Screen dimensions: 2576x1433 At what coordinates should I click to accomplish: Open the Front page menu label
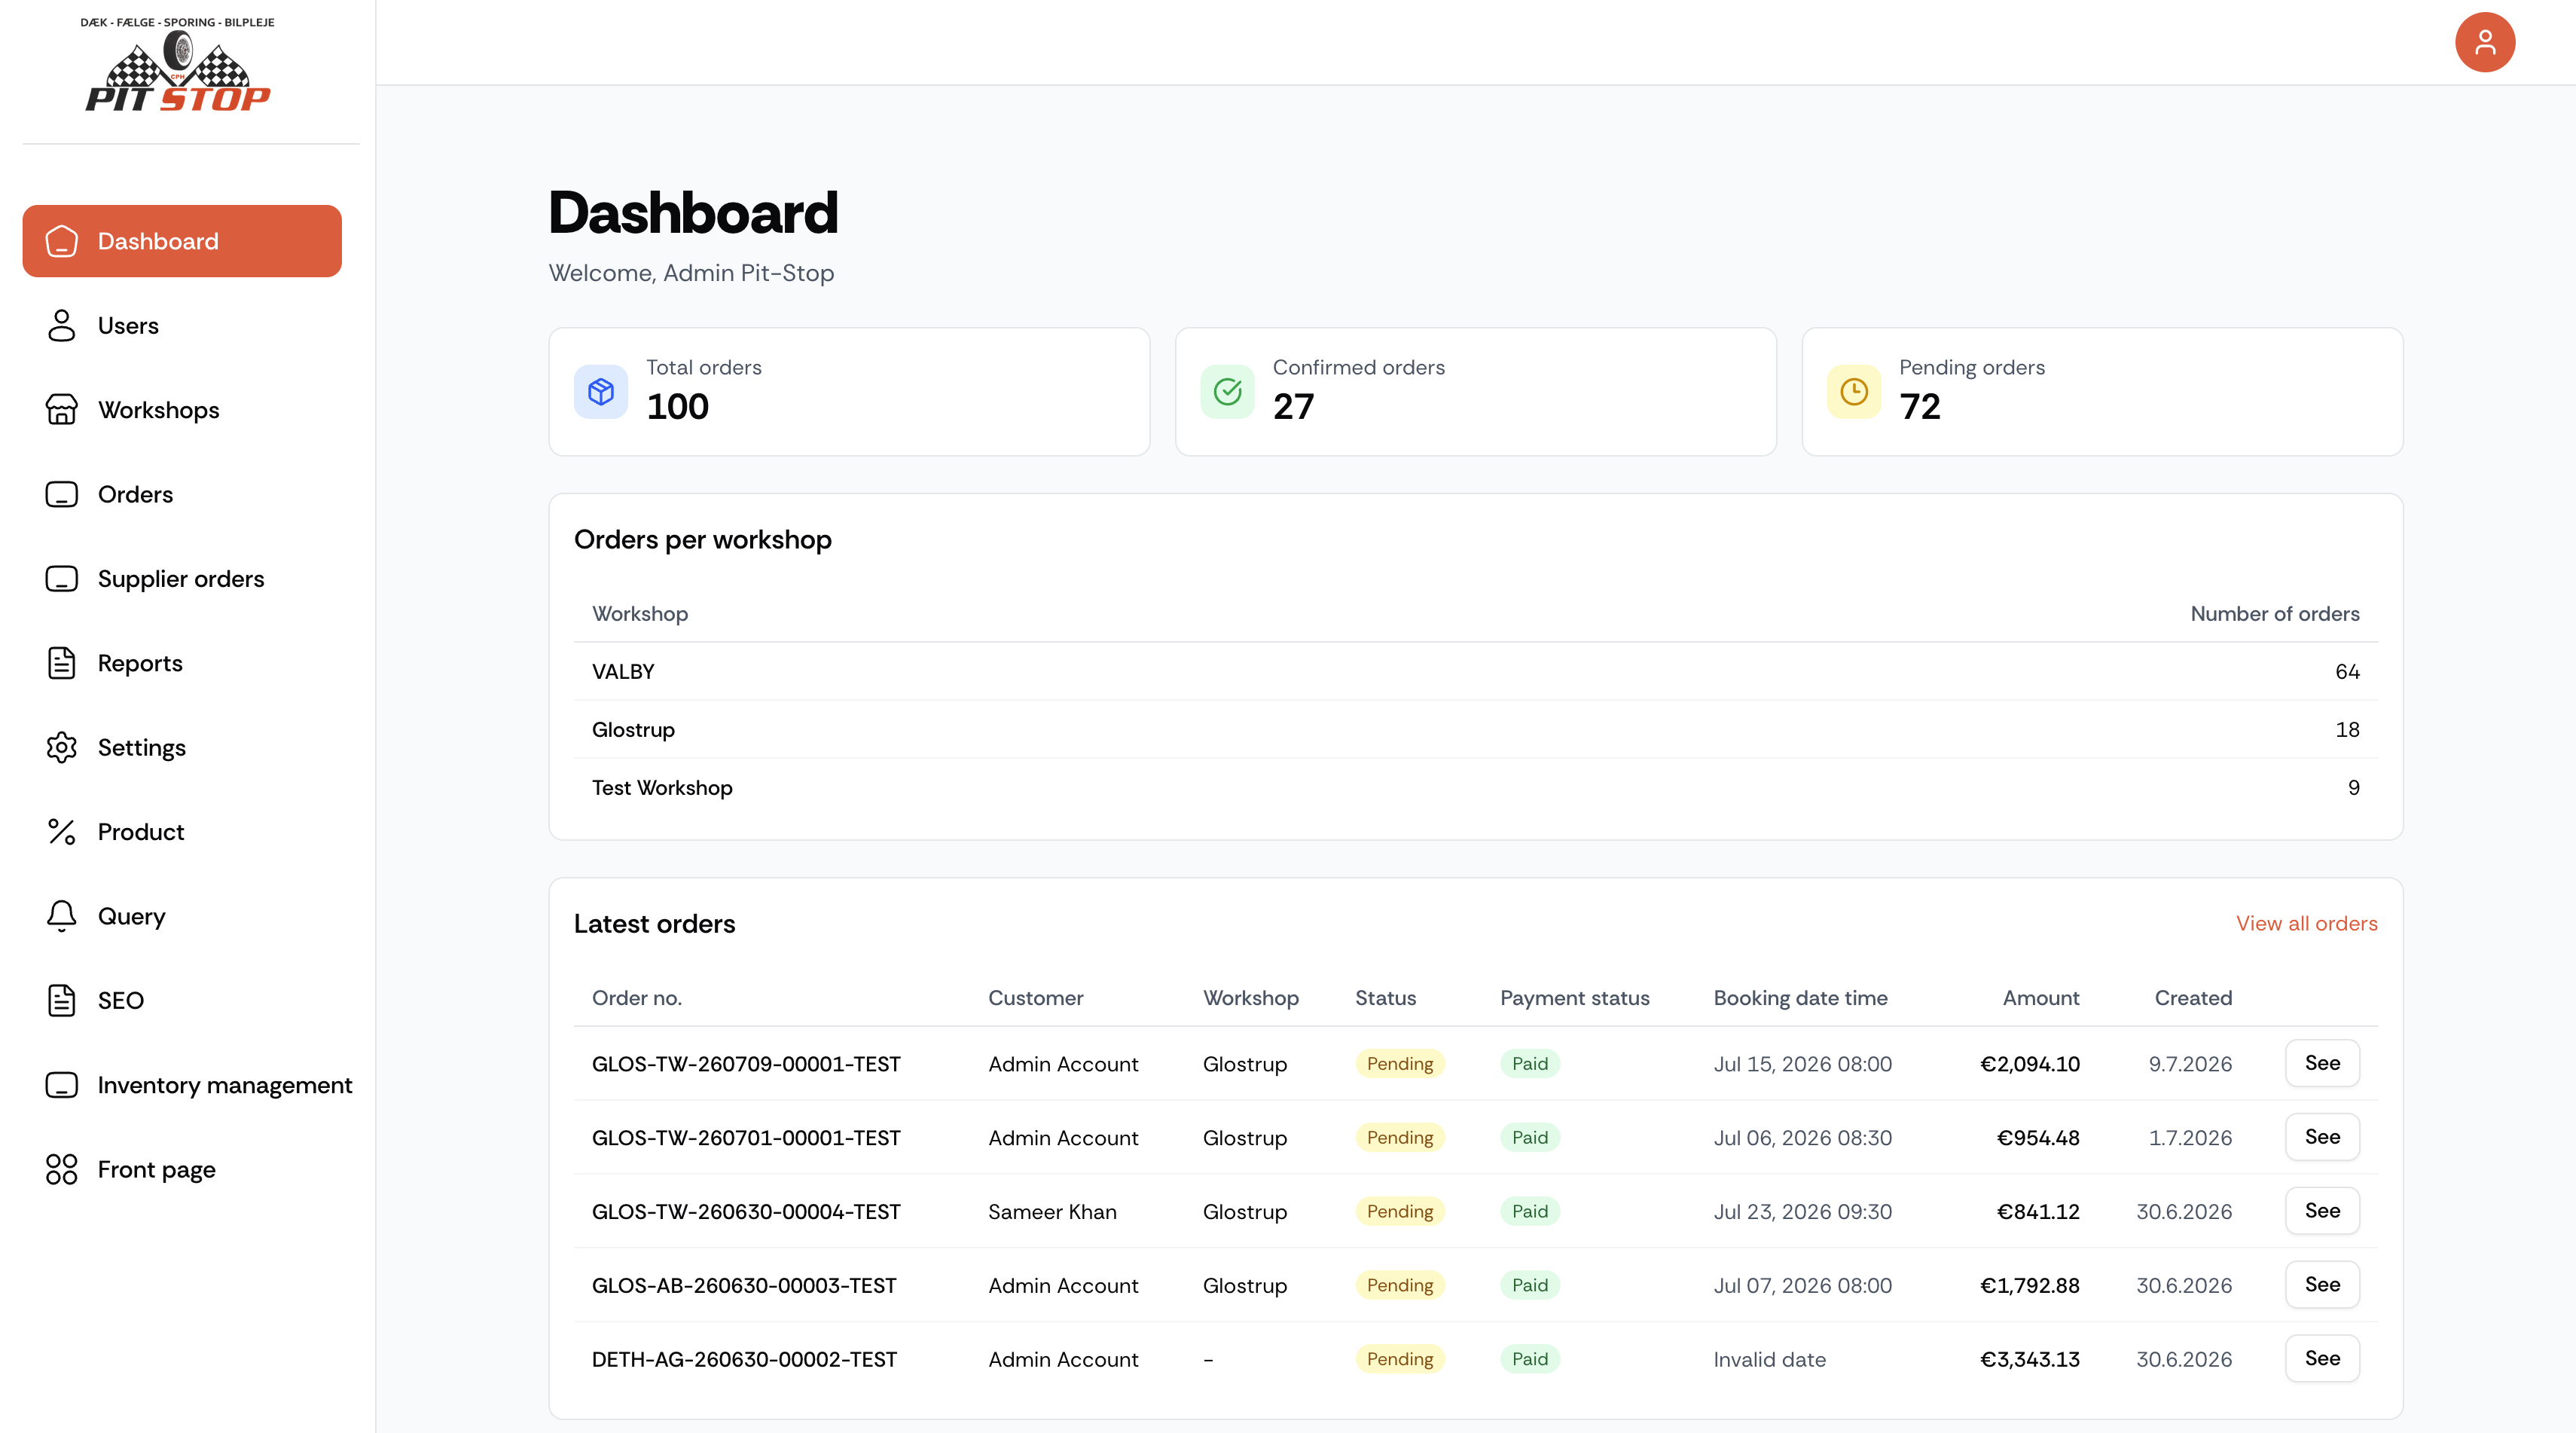(157, 1169)
